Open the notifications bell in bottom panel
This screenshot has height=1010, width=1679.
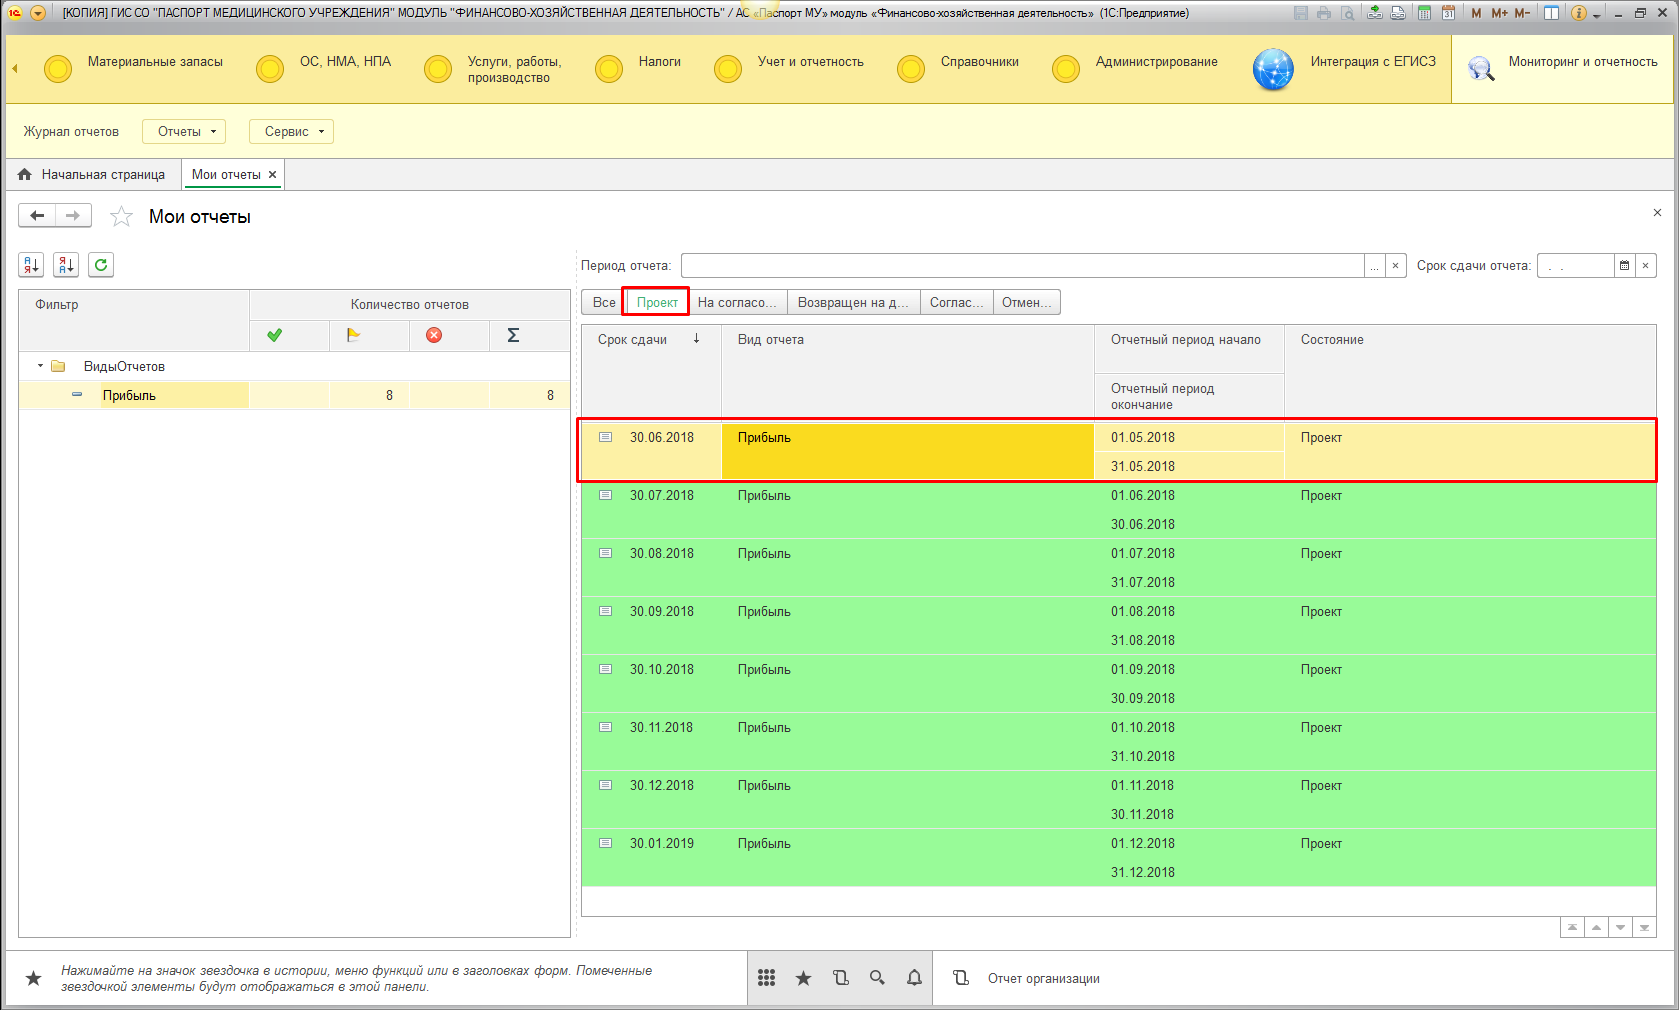(914, 978)
